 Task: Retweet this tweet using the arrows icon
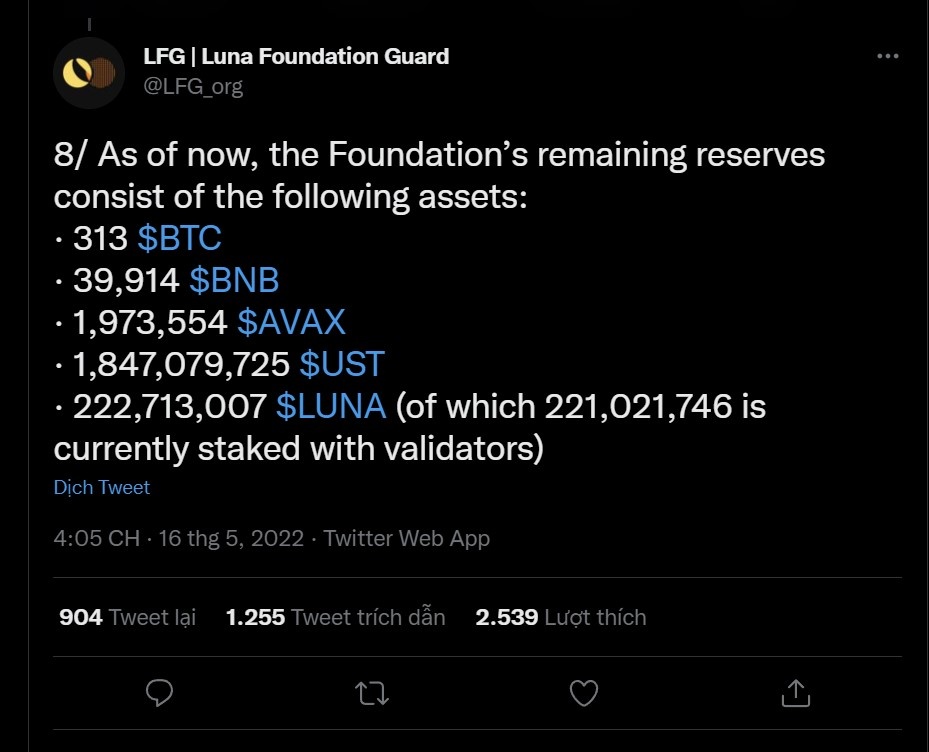coord(372,692)
